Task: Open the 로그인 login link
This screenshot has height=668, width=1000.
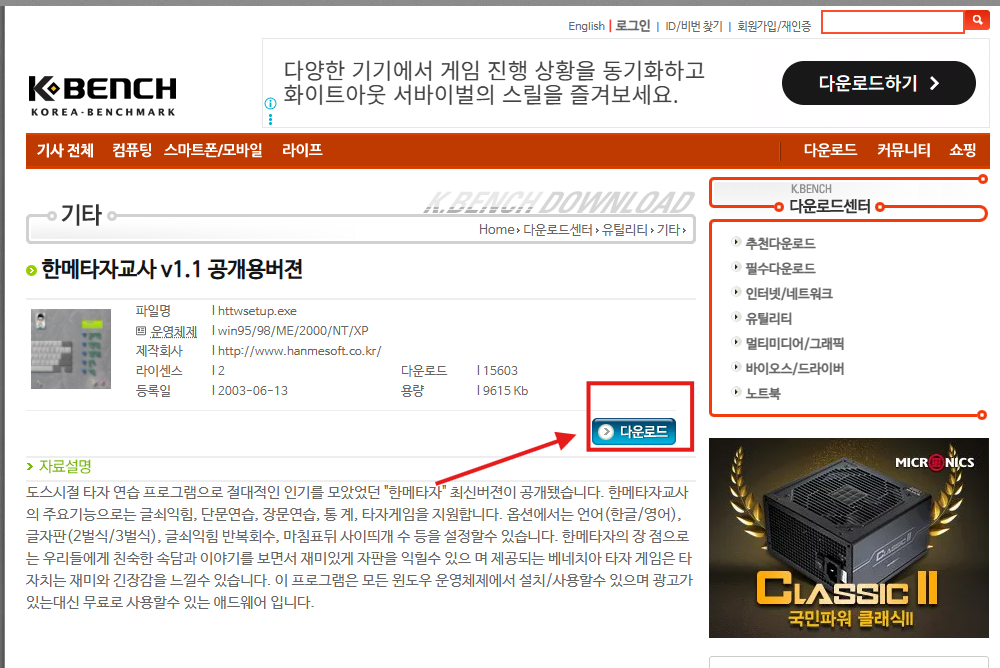Action: (x=633, y=26)
